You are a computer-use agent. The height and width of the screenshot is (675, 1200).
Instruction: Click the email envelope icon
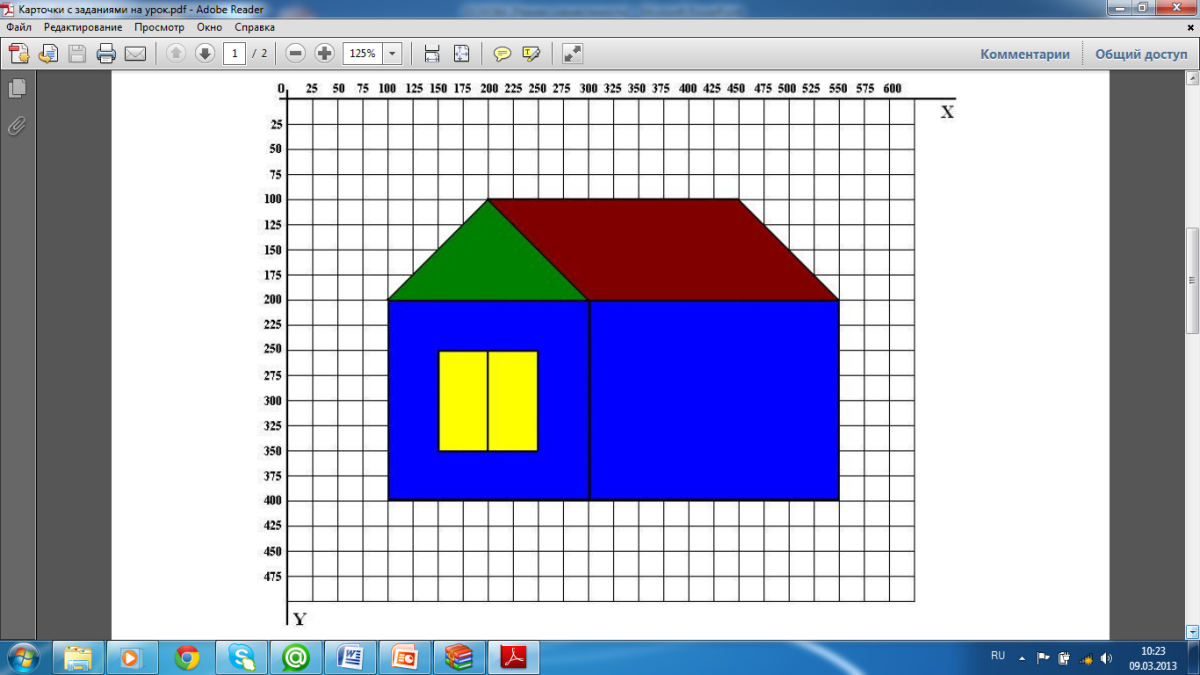[135, 54]
